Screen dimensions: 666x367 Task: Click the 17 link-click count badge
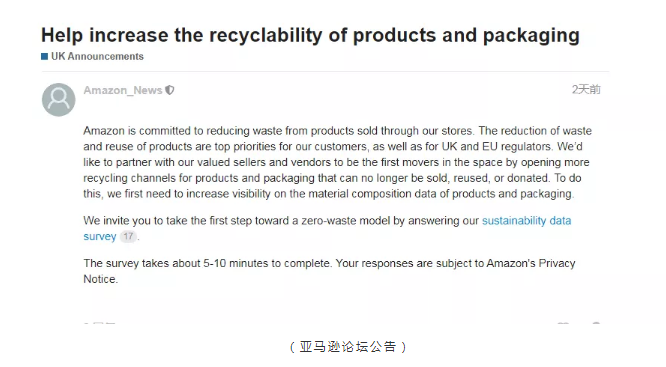pyautogui.click(x=128, y=236)
